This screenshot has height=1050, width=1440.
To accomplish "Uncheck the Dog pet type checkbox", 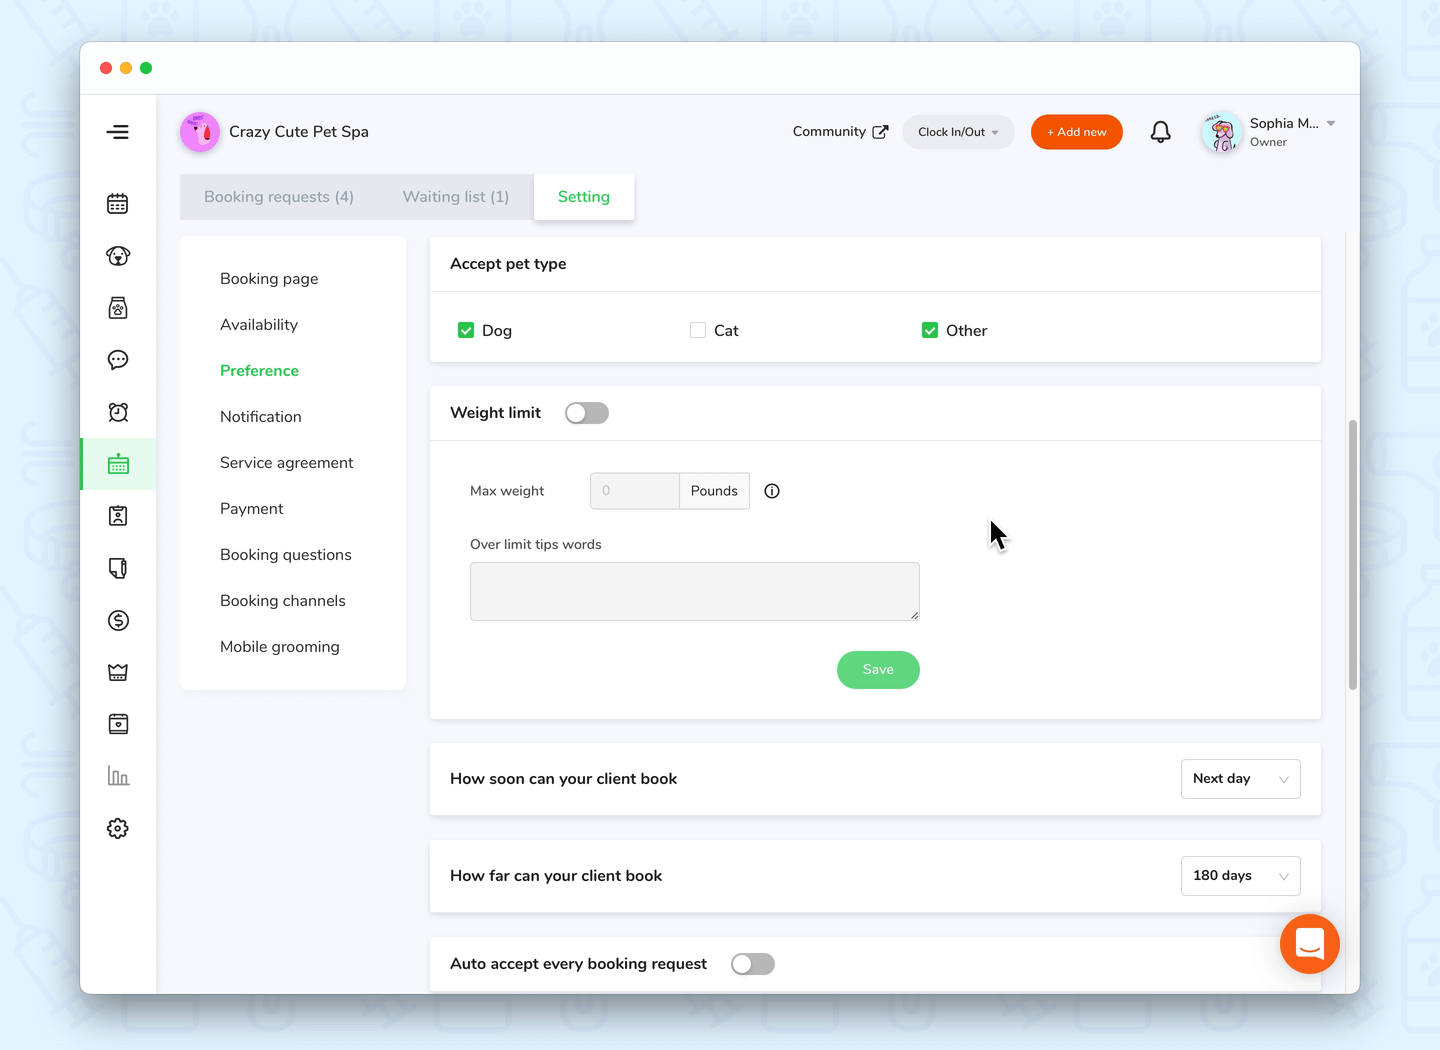I will pyautogui.click(x=466, y=330).
